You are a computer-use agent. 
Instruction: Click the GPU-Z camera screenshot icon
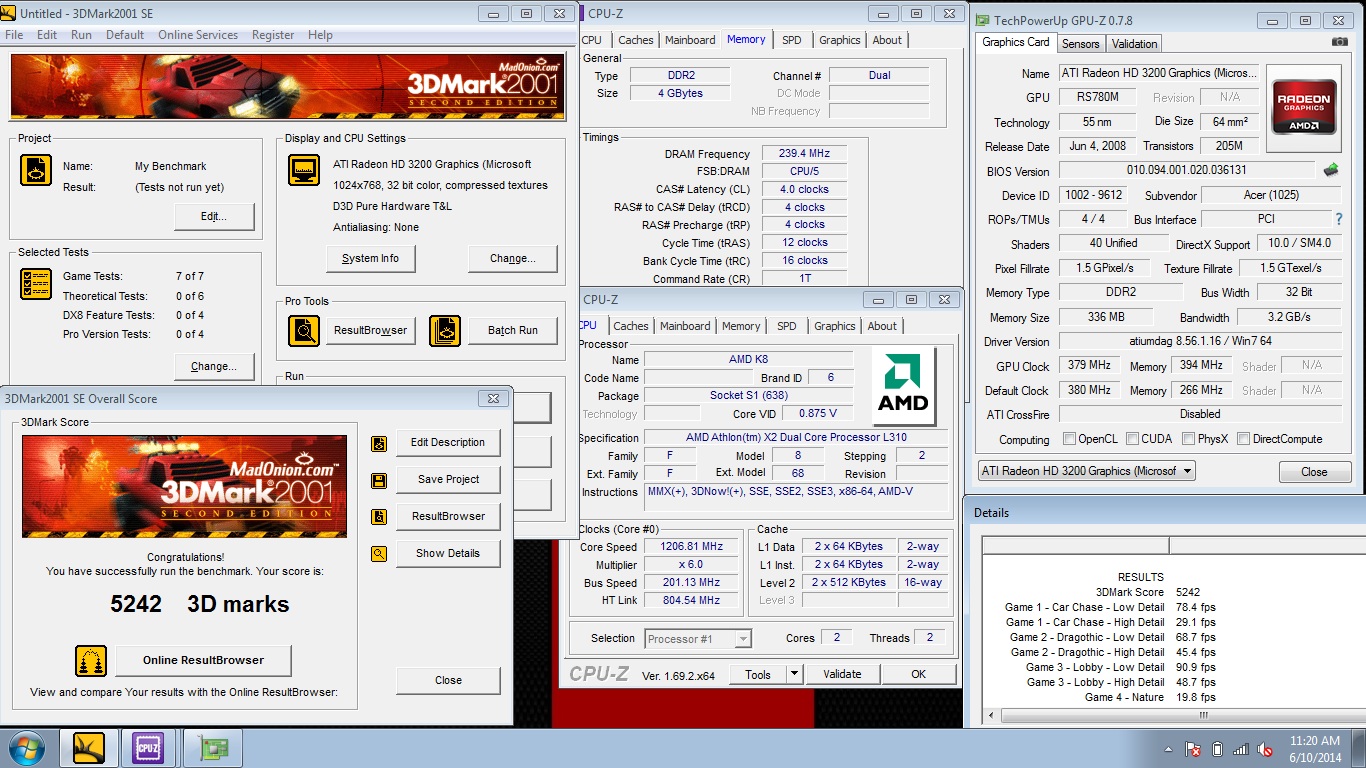(1339, 42)
